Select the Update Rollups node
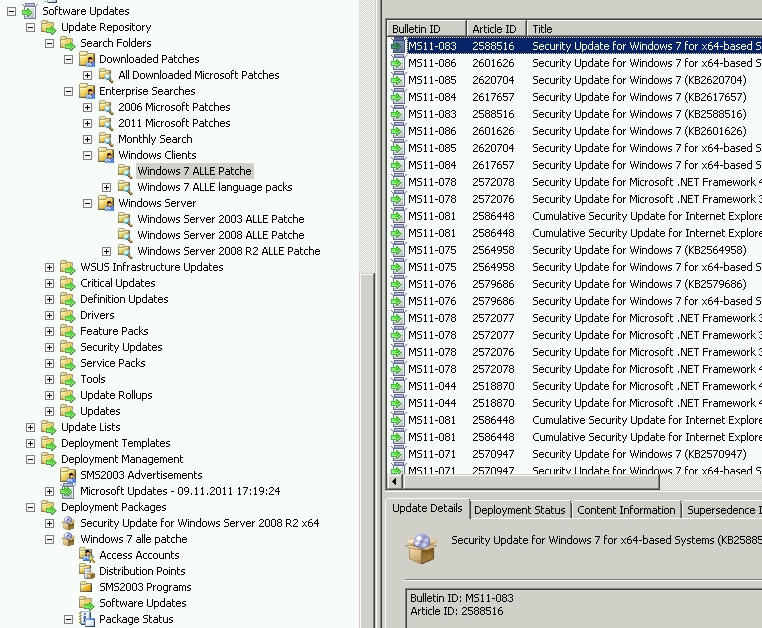 tap(116, 396)
